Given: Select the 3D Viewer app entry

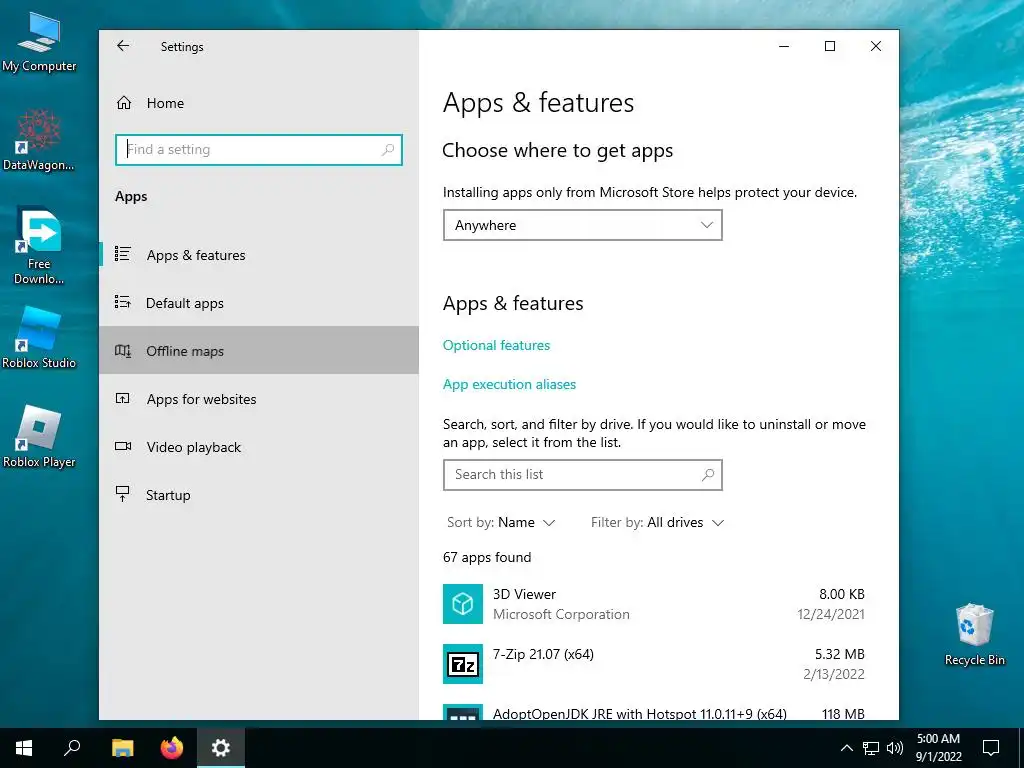Looking at the screenshot, I should (x=654, y=604).
